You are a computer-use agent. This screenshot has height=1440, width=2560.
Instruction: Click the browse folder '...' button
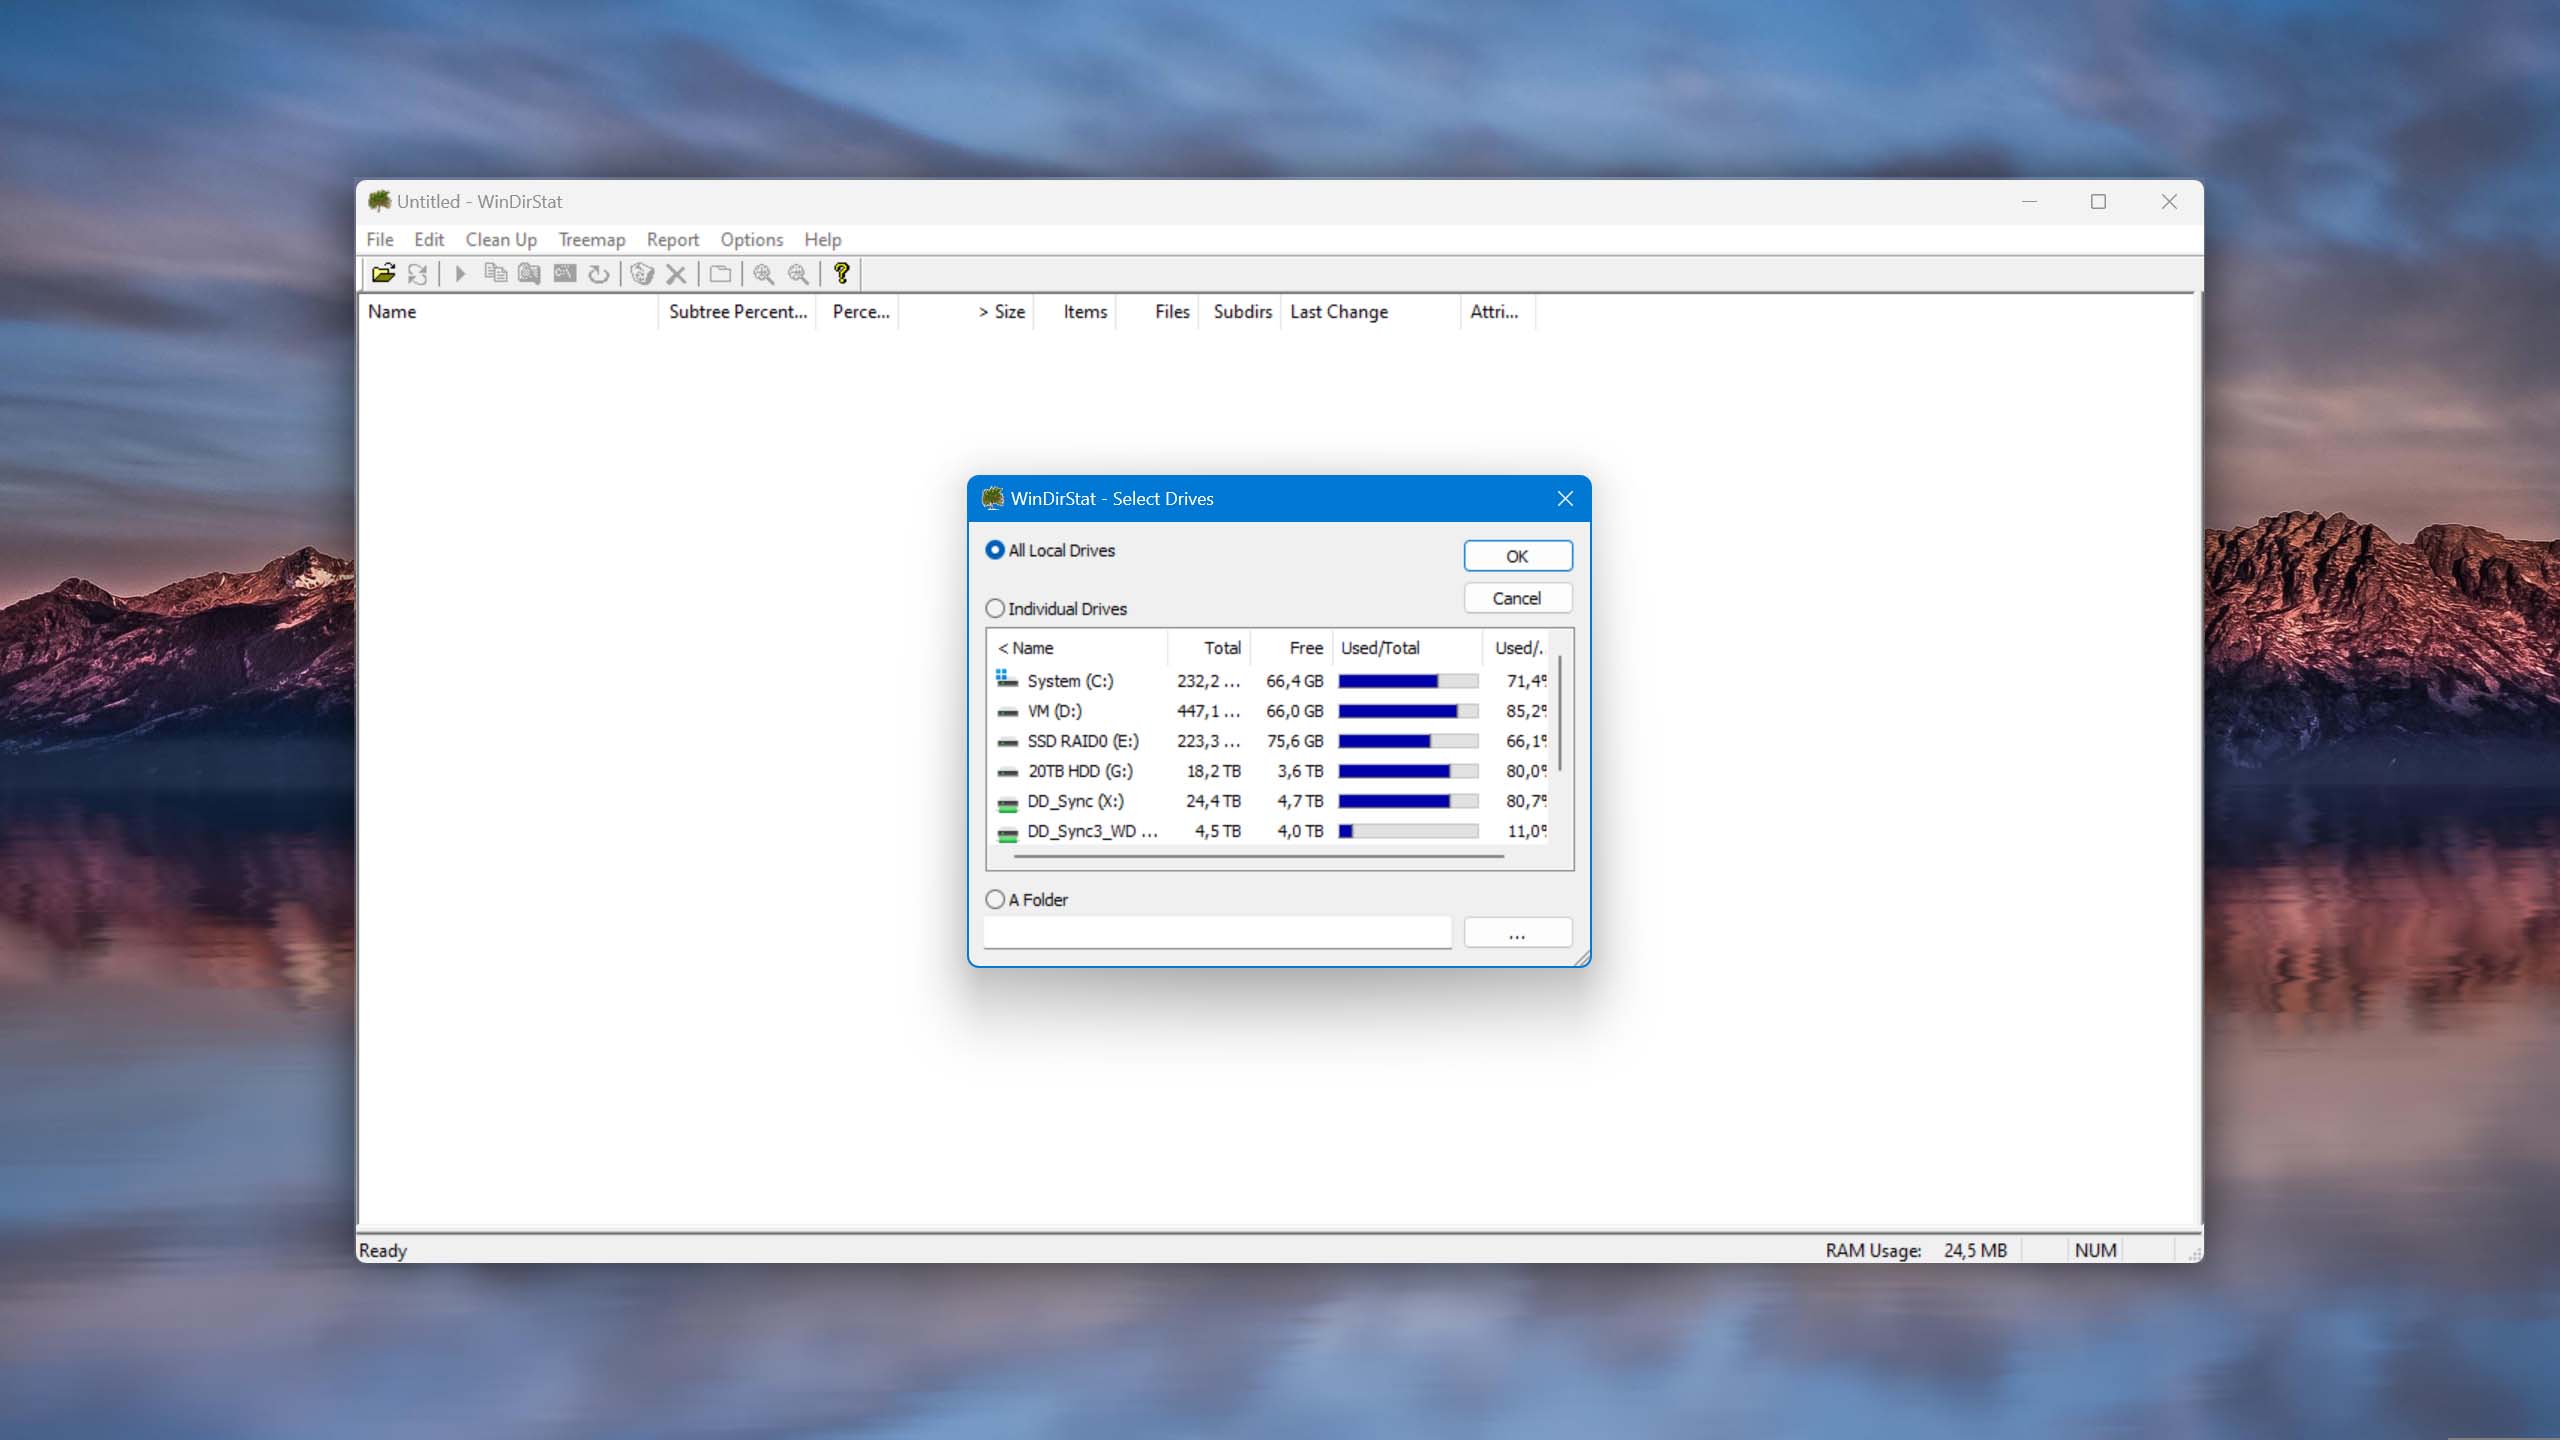click(x=1517, y=933)
